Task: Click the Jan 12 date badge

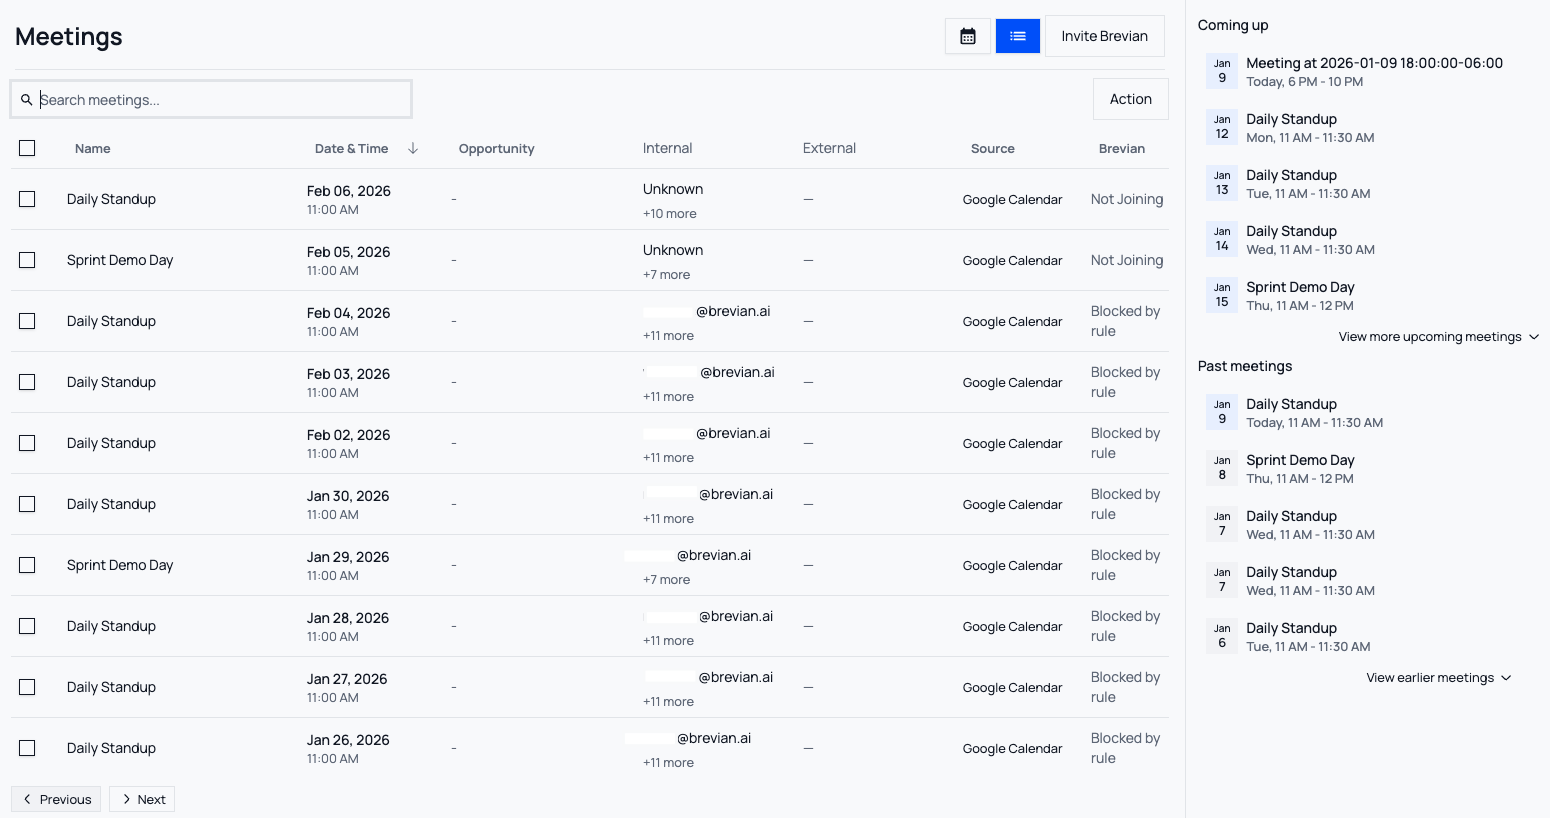Action: 1221,127
